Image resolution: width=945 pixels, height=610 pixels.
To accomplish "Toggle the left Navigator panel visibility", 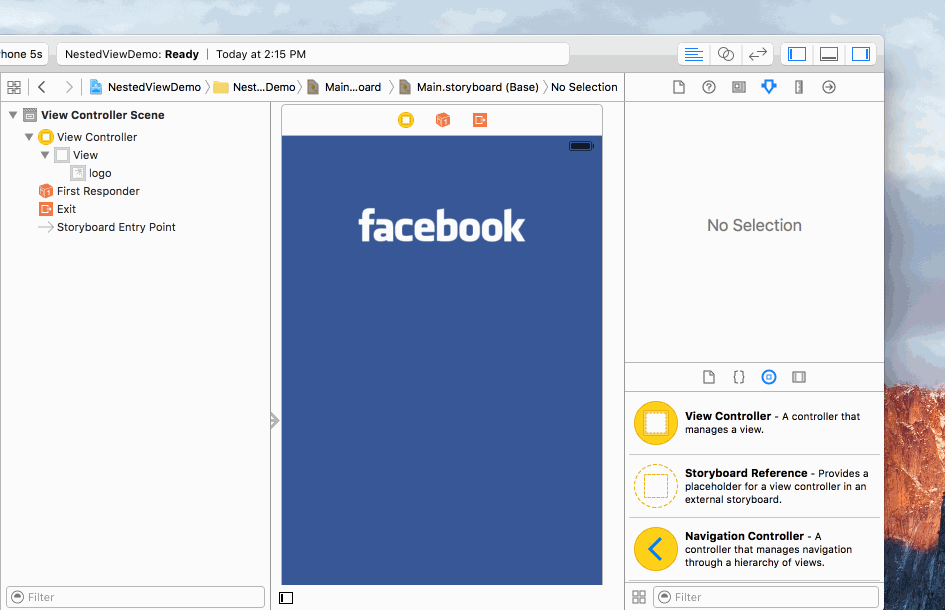I will tap(796, 53).
